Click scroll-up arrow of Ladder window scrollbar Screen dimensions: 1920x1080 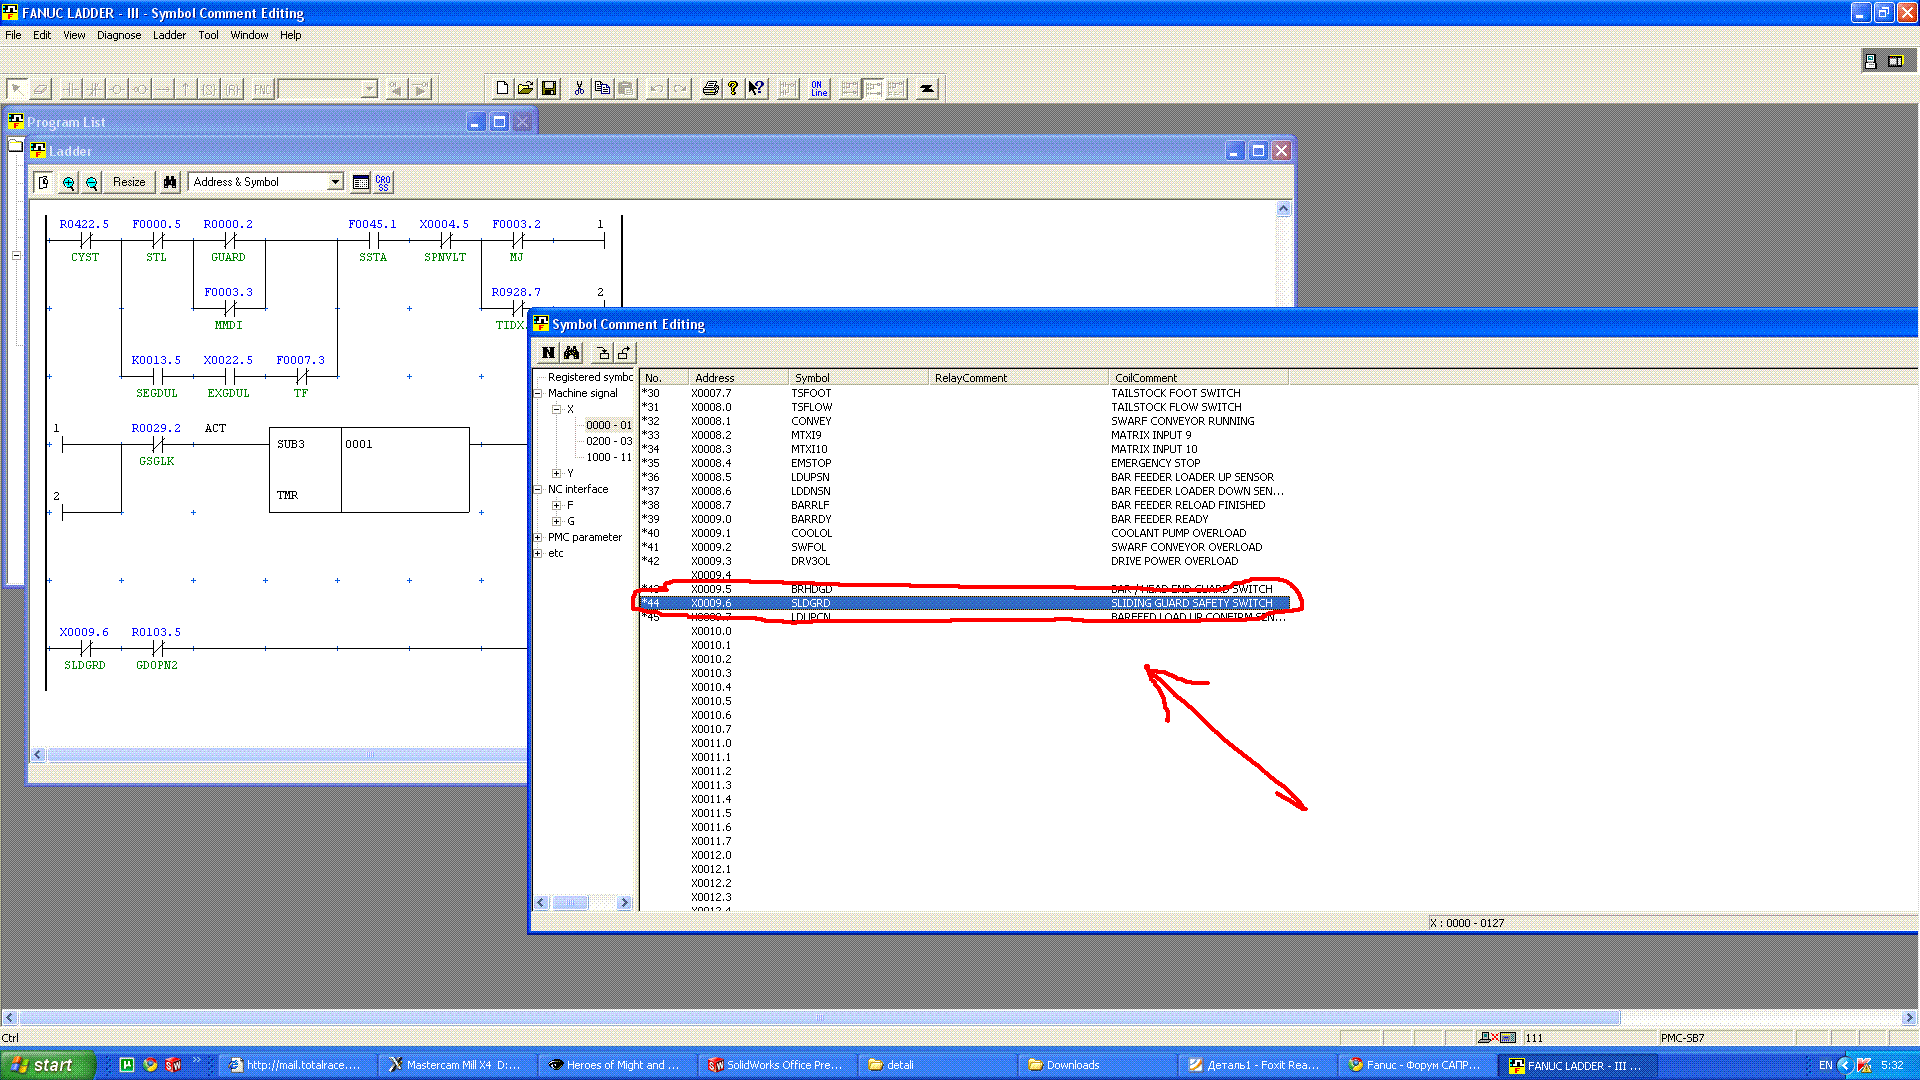pyautogui.click(x=1284, y=209)
